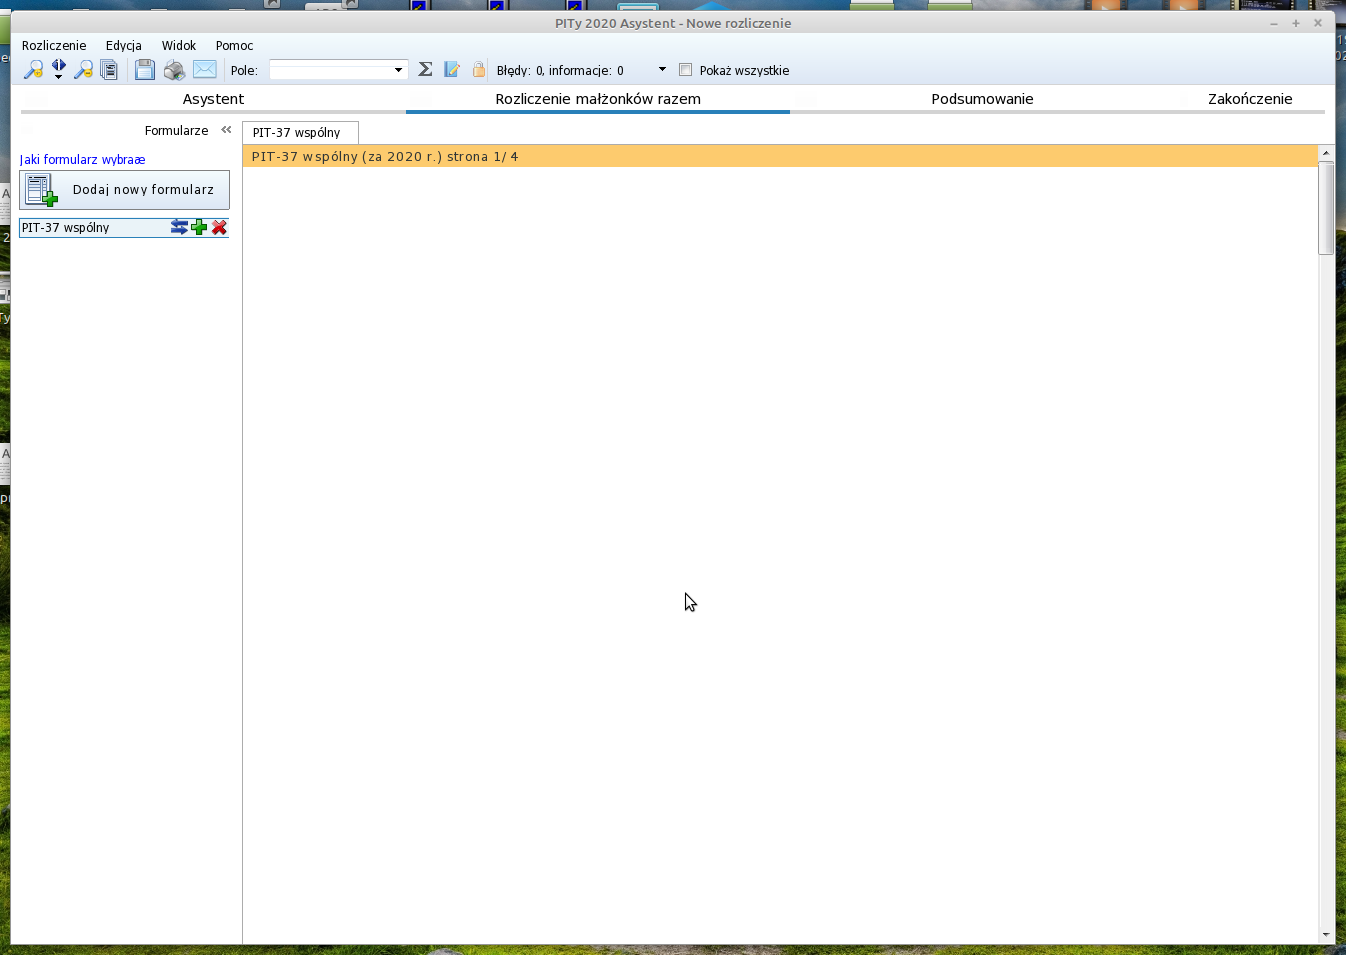
Task: Switch to the Podsumowanie step tab
Action: (x=982, y=99)
